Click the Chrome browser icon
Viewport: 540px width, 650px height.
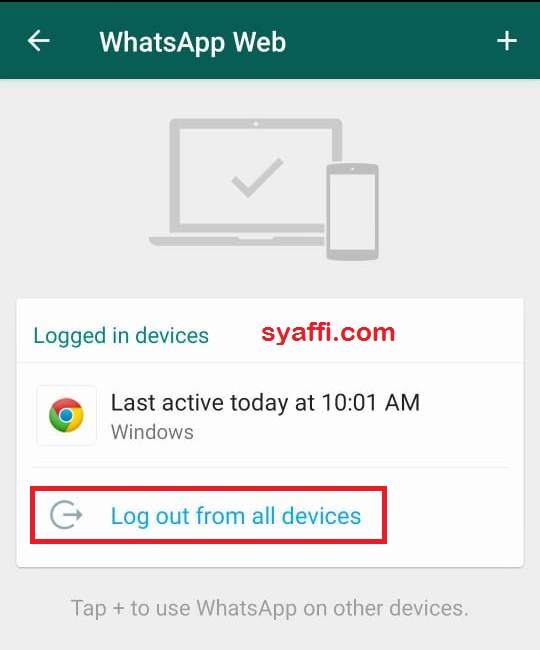[66, 415]
